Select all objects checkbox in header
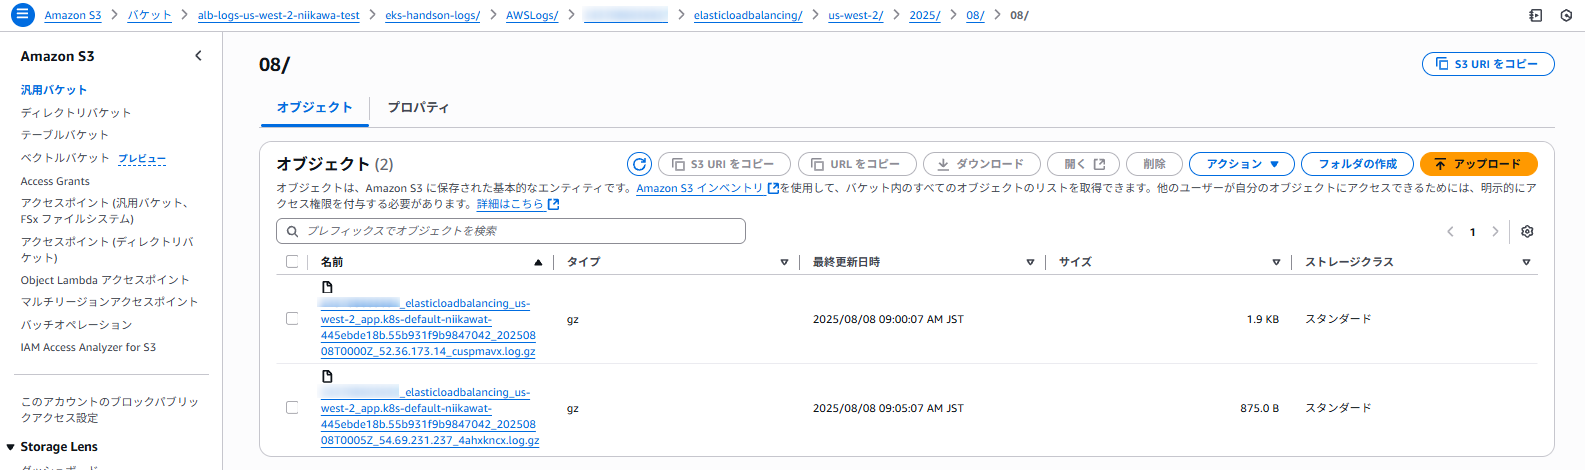 click(292, 262)
